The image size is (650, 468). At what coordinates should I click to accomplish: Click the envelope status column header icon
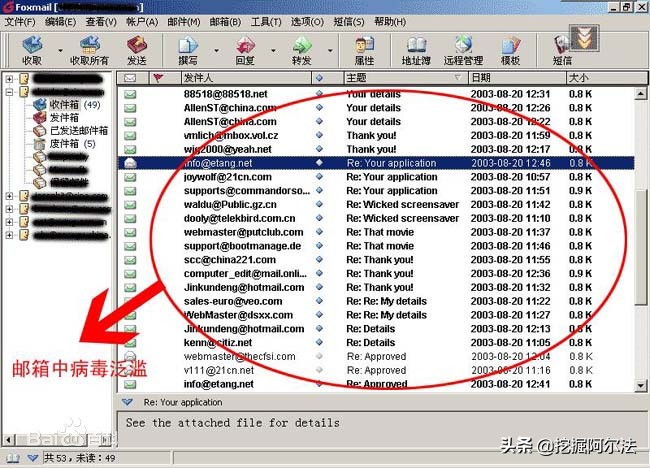130,78
